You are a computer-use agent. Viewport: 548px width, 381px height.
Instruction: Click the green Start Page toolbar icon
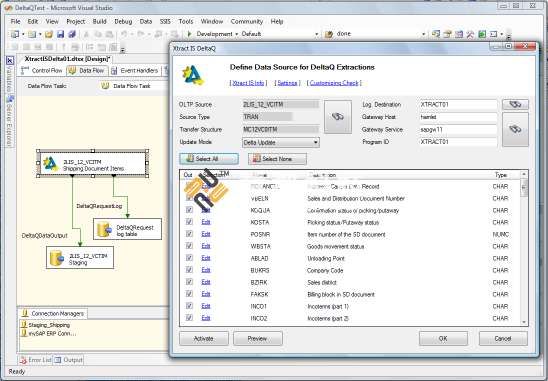(x=482, y=34)
